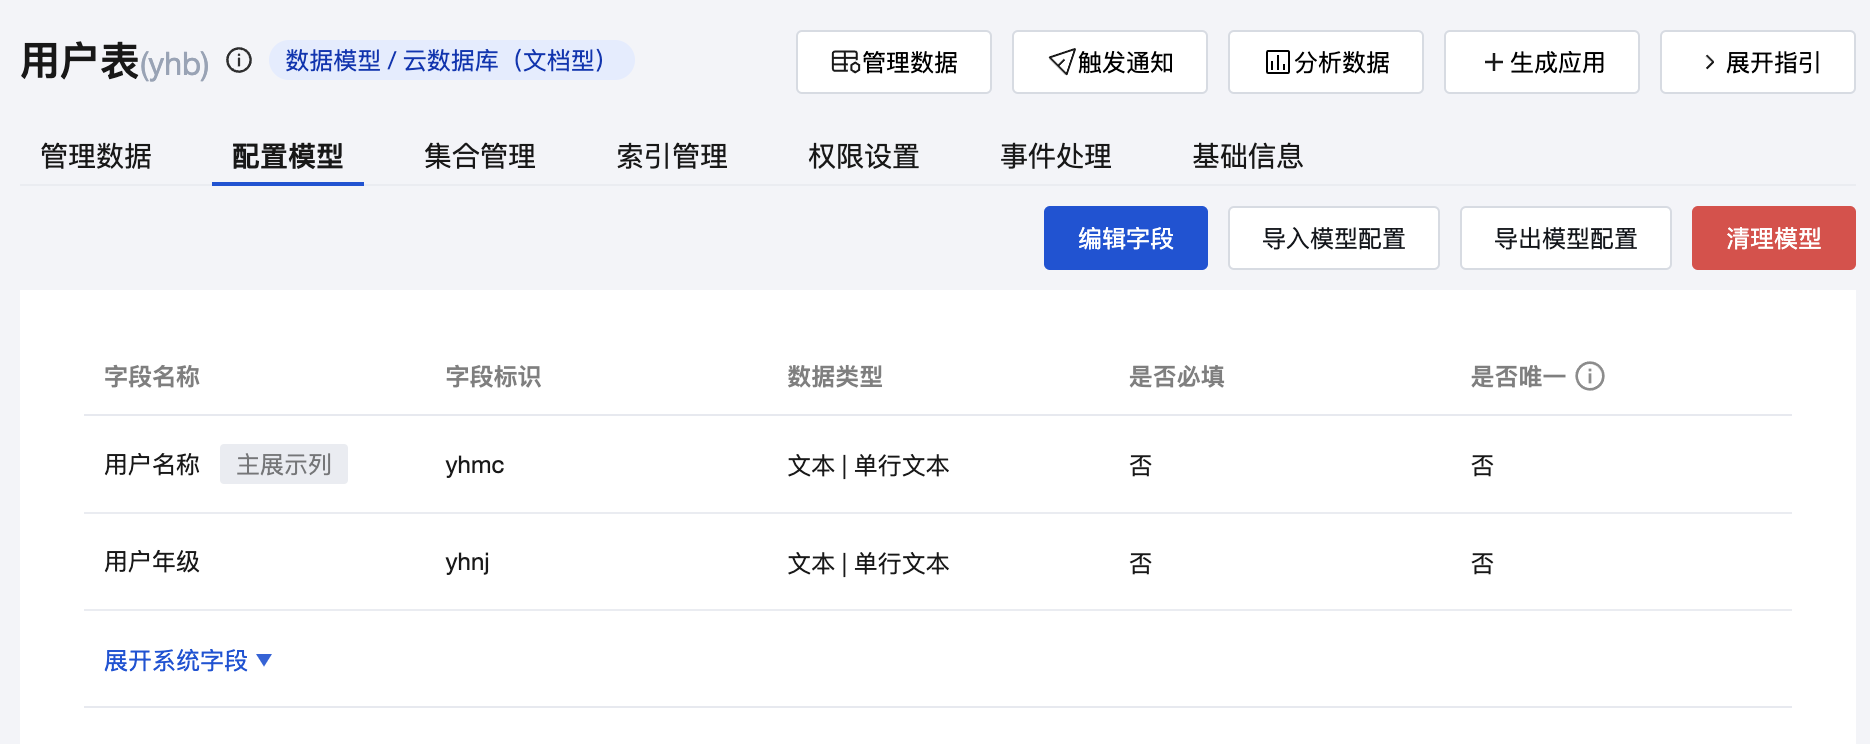
Task: Click 是否必填 column header
Action: click(1177, 376)
